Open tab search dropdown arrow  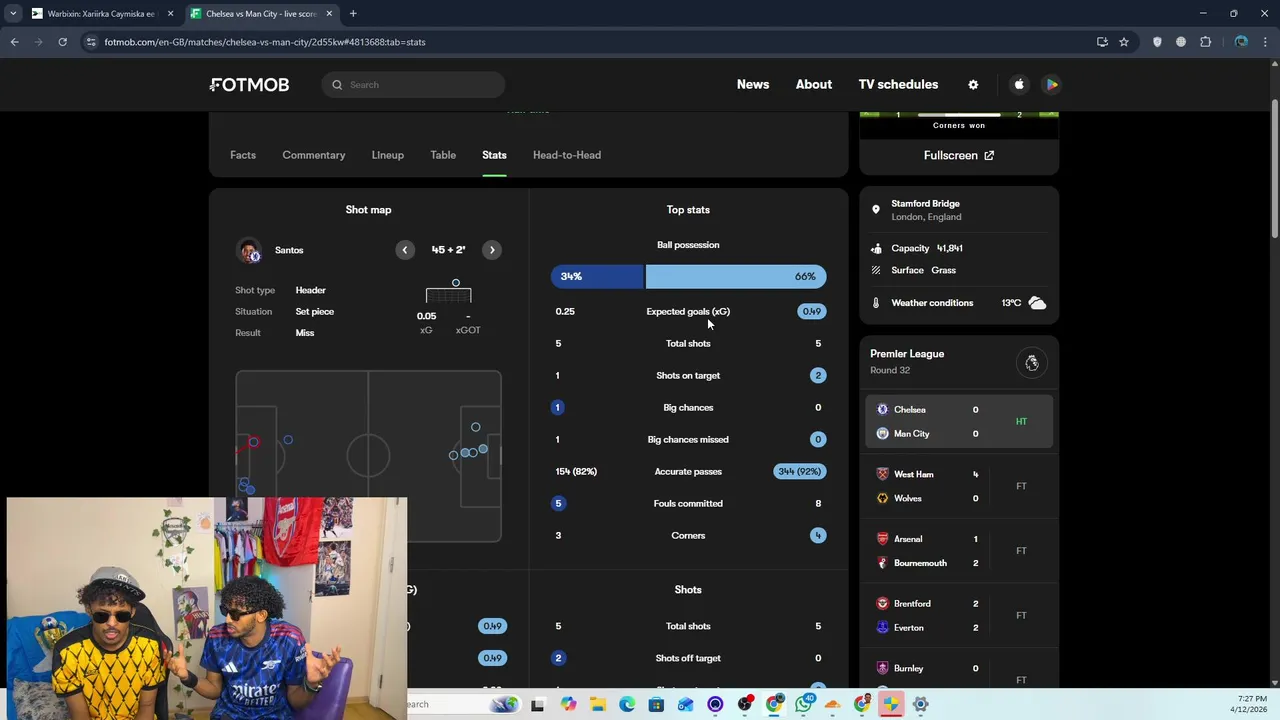point(13,14)
